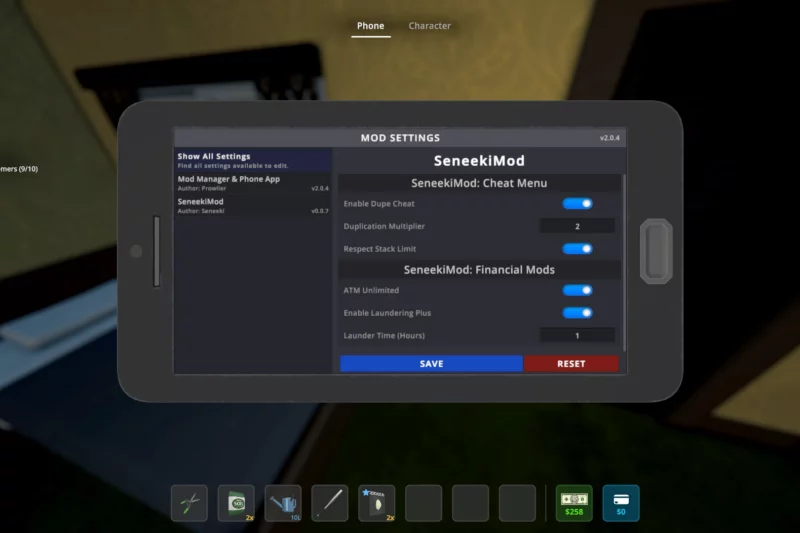Select the starred seed packet hotbar slot
Image resolution: width=800 pixels, height=533 pixels.
point(377,503)
